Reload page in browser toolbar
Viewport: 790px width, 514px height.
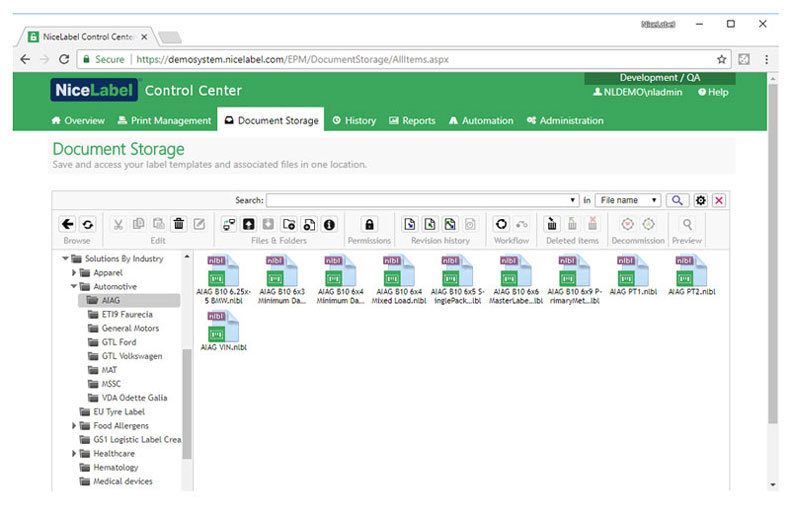(64, 59)
